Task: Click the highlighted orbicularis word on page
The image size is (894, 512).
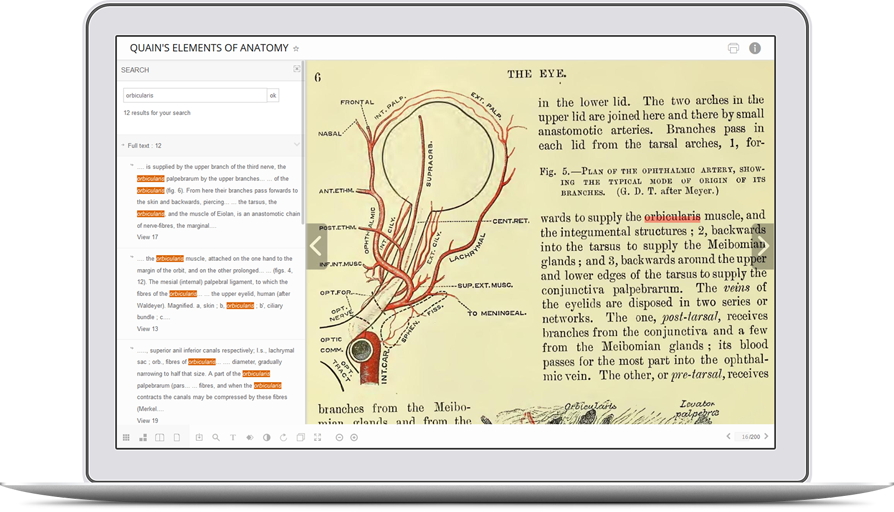Action: 672,217
